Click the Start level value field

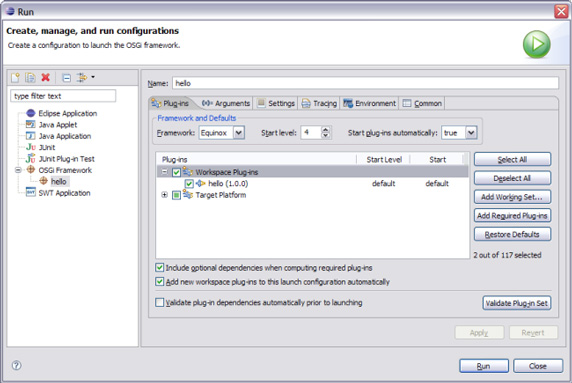[x=311, y=133]
